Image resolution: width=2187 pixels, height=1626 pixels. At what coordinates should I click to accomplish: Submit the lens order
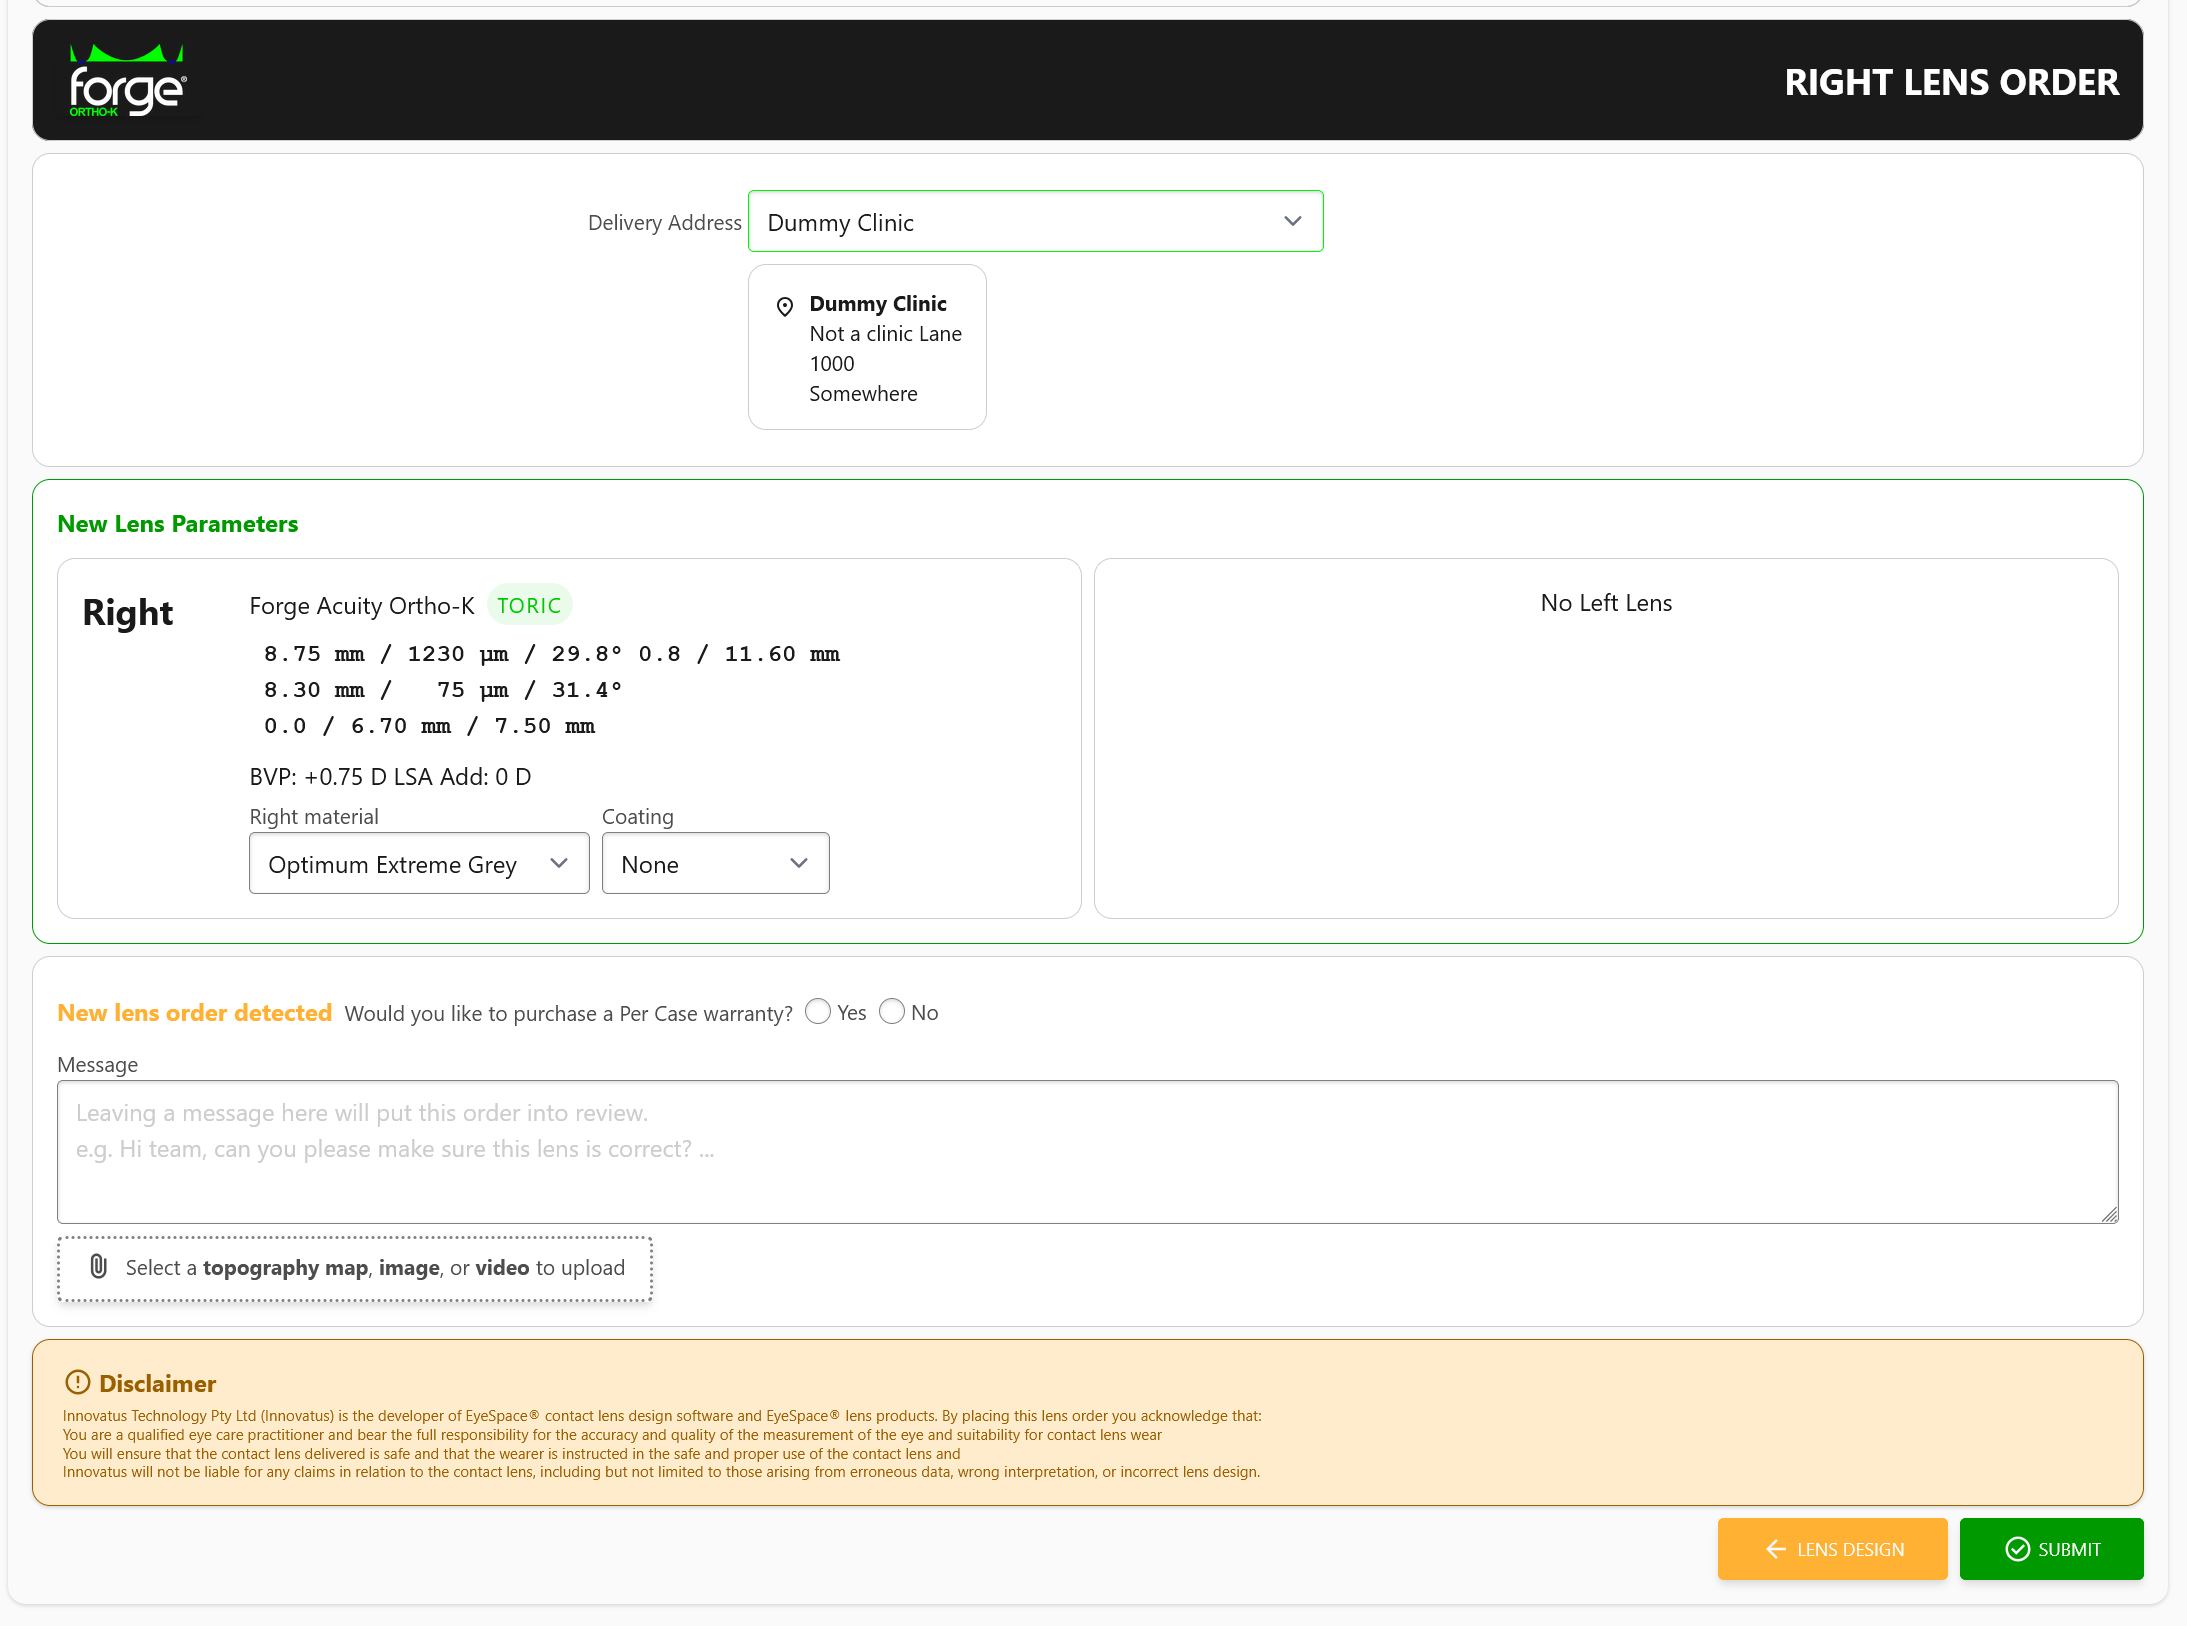(2051, 1549)
